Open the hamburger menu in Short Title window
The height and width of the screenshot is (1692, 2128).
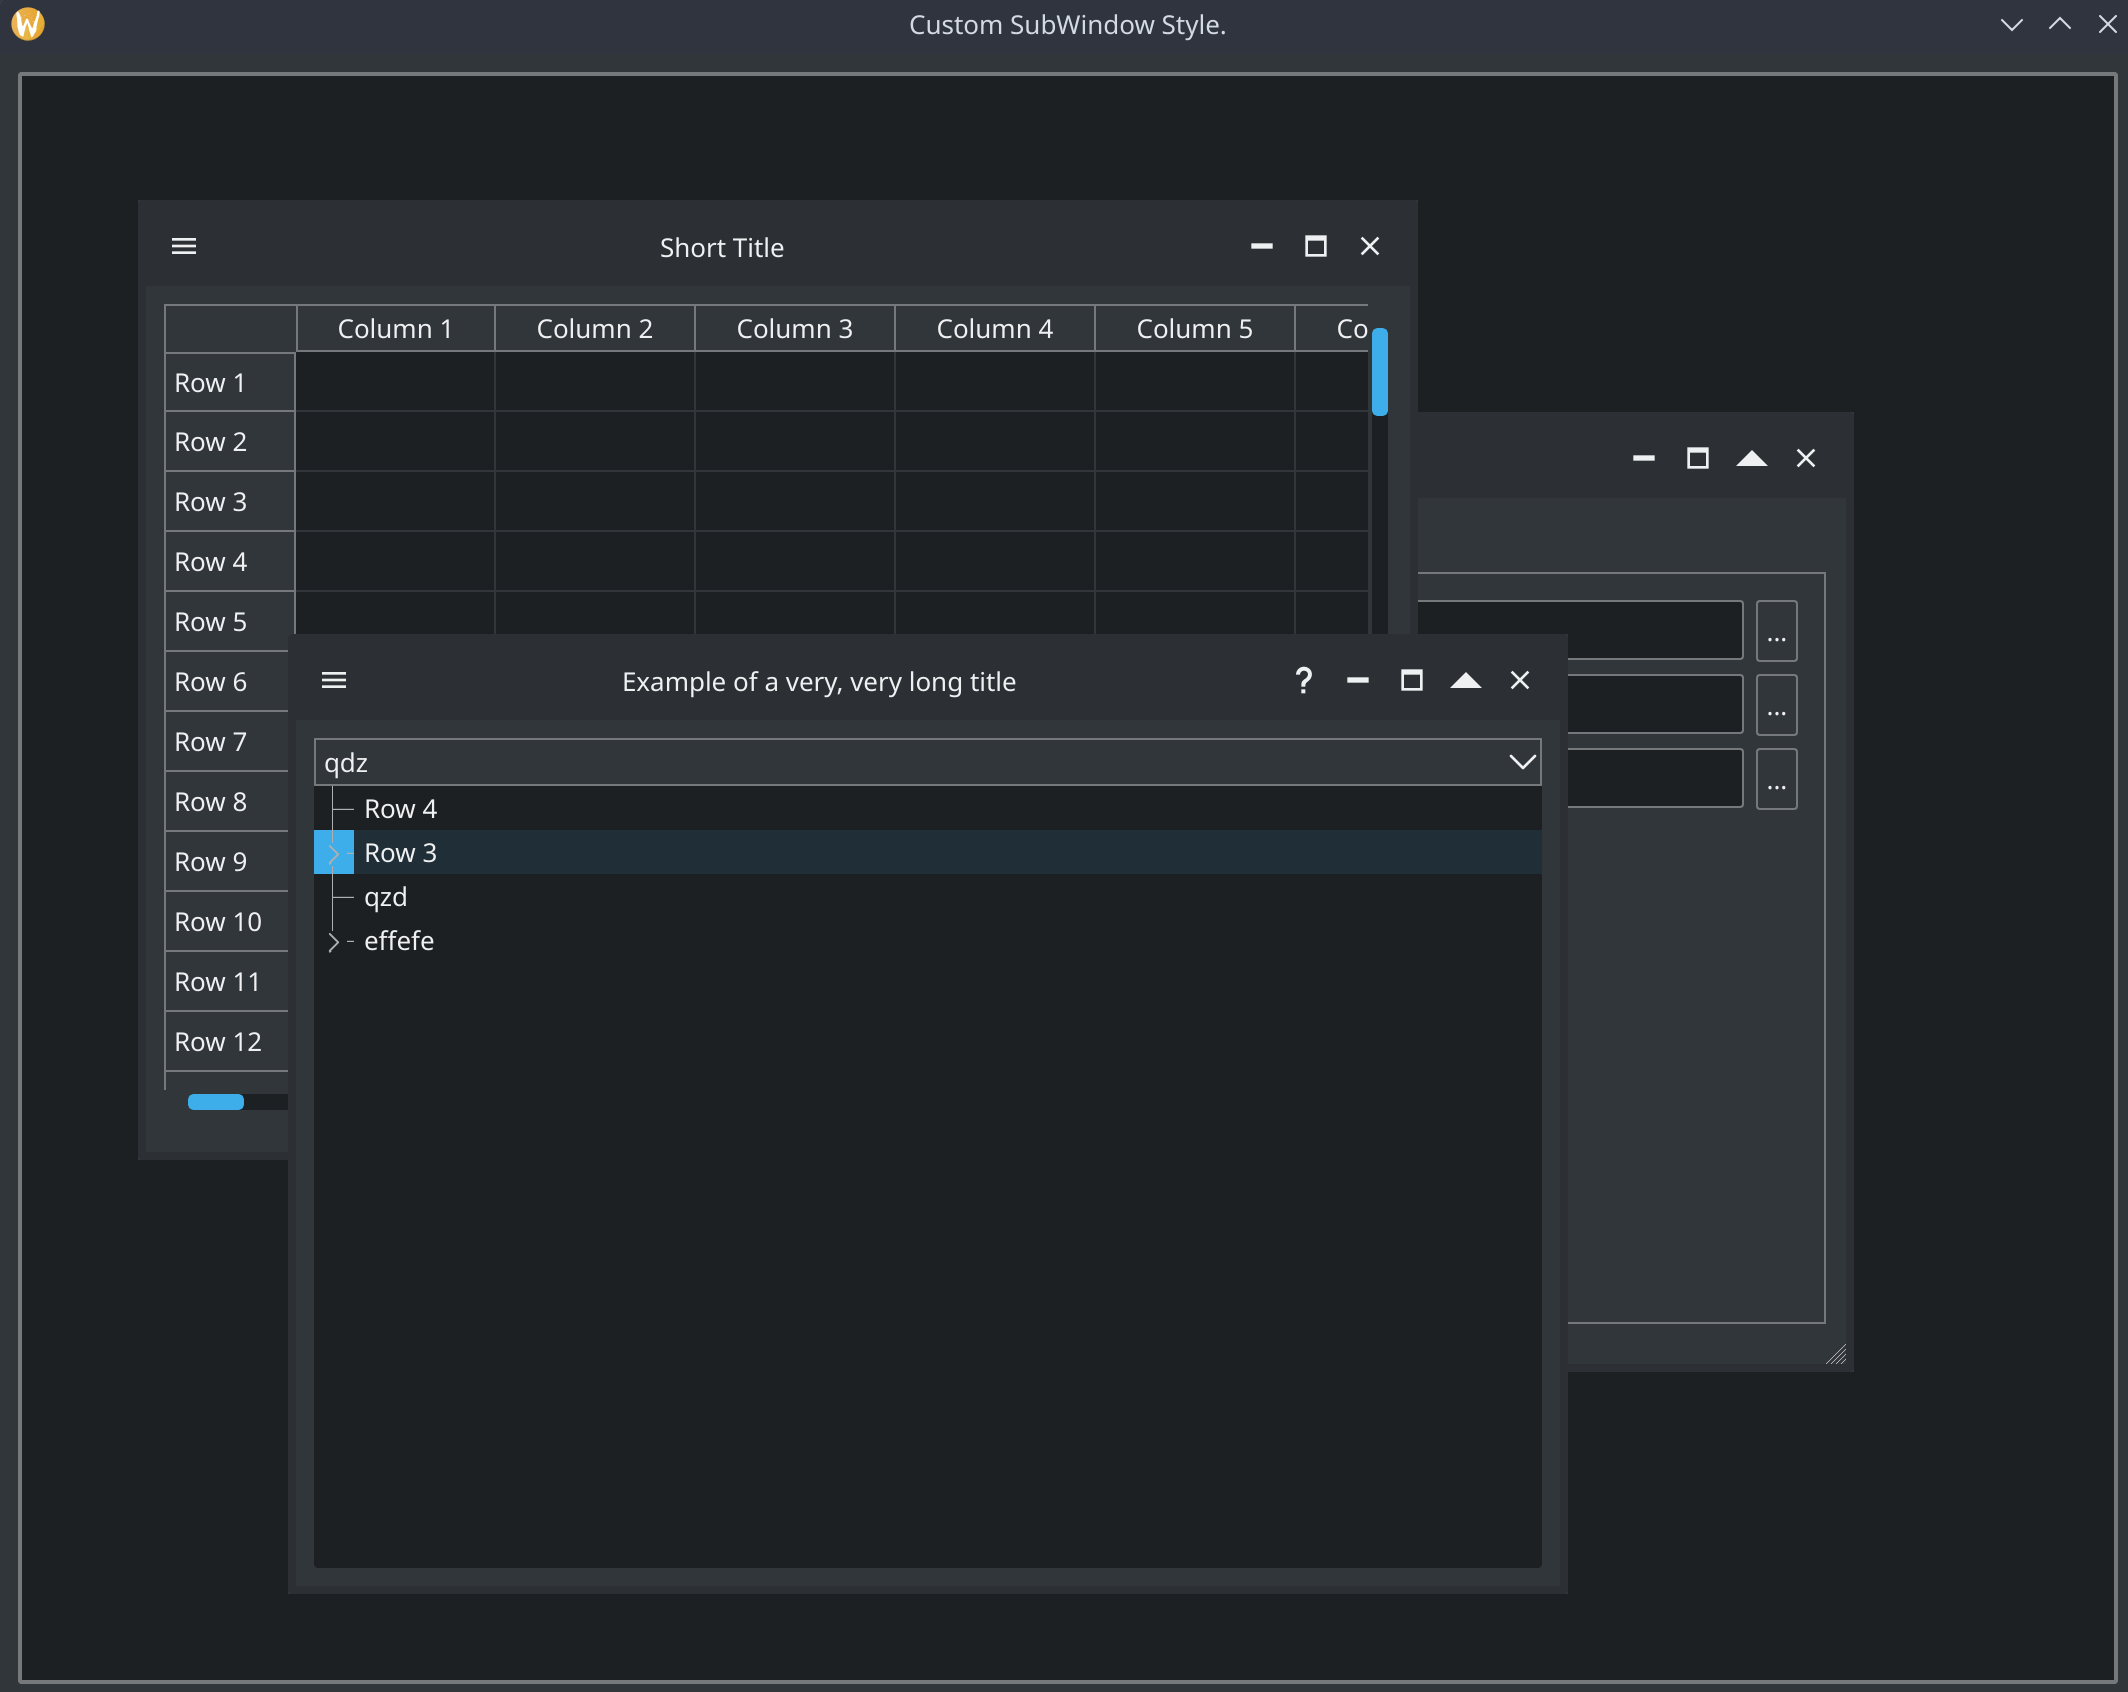tap(184, 246)
